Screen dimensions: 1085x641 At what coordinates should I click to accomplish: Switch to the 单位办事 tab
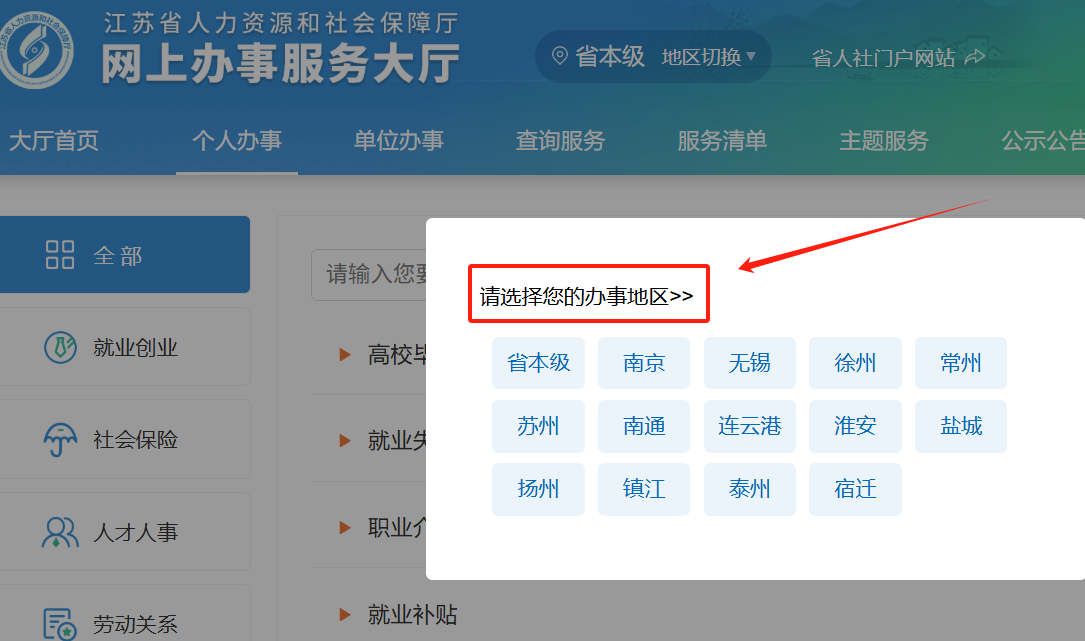pos(398,141)
